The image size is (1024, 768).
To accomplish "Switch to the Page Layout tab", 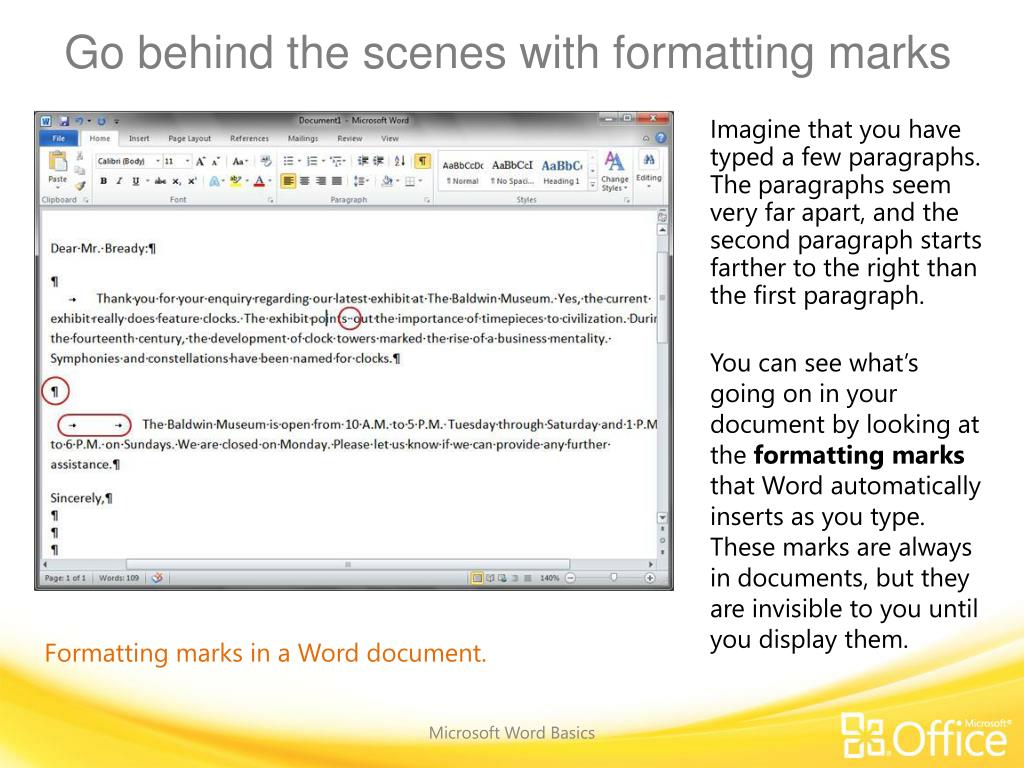I will click(189, 138).
